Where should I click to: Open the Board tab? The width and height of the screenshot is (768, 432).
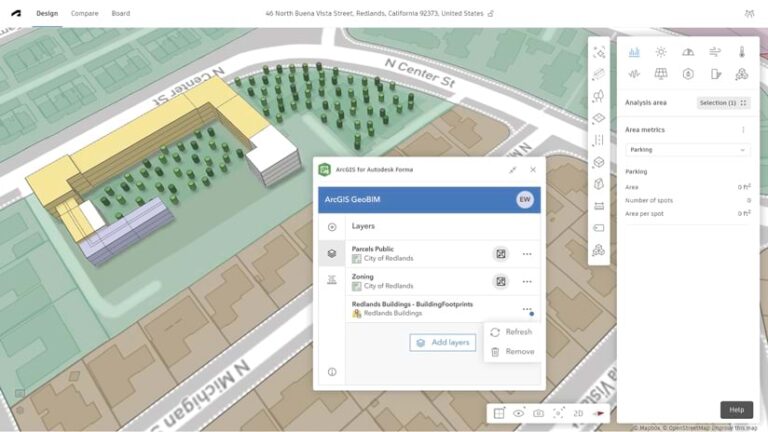click(x=120, y=13)
